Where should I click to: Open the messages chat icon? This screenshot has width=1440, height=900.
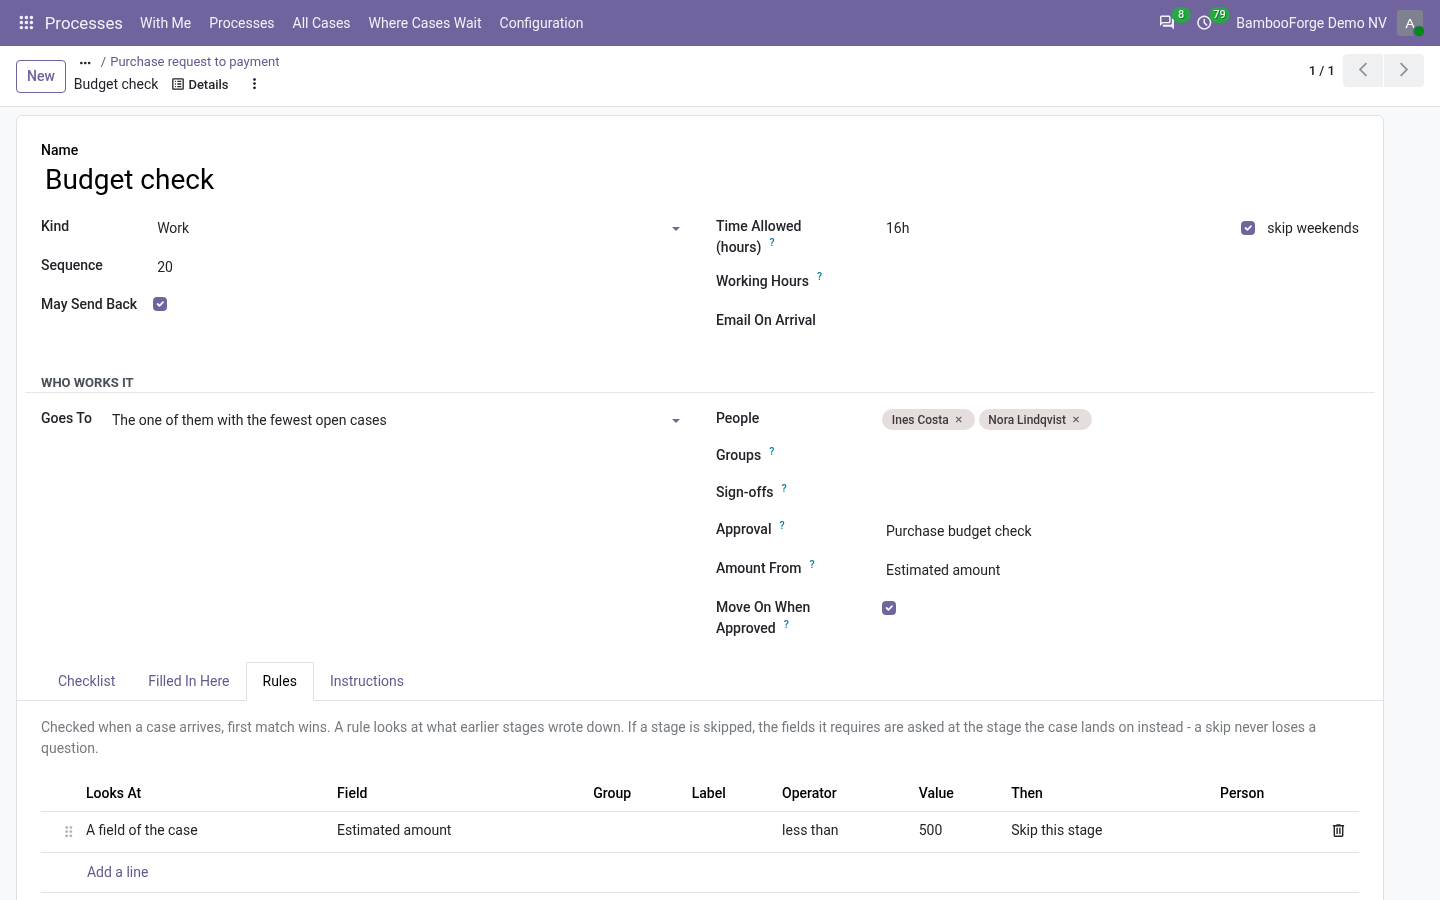pos(1166,23)
